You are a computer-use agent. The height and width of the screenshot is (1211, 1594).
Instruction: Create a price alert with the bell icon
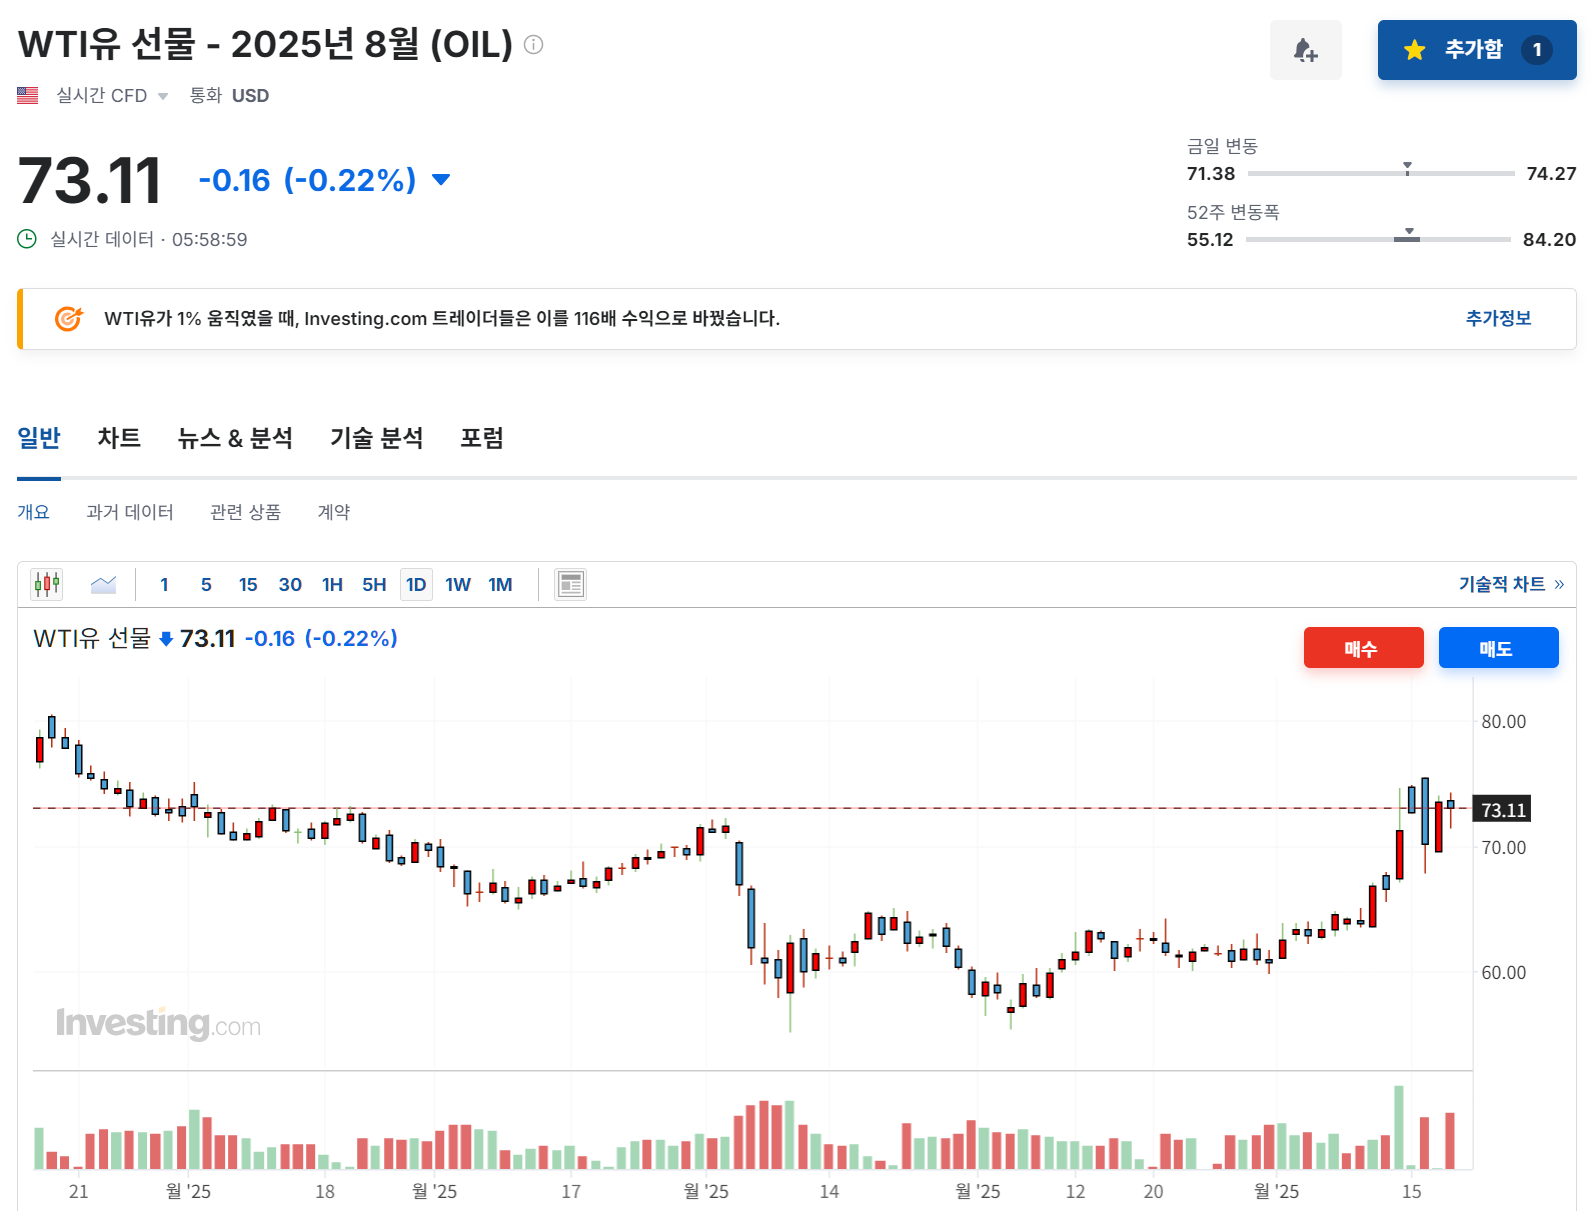click(1306, 50)
